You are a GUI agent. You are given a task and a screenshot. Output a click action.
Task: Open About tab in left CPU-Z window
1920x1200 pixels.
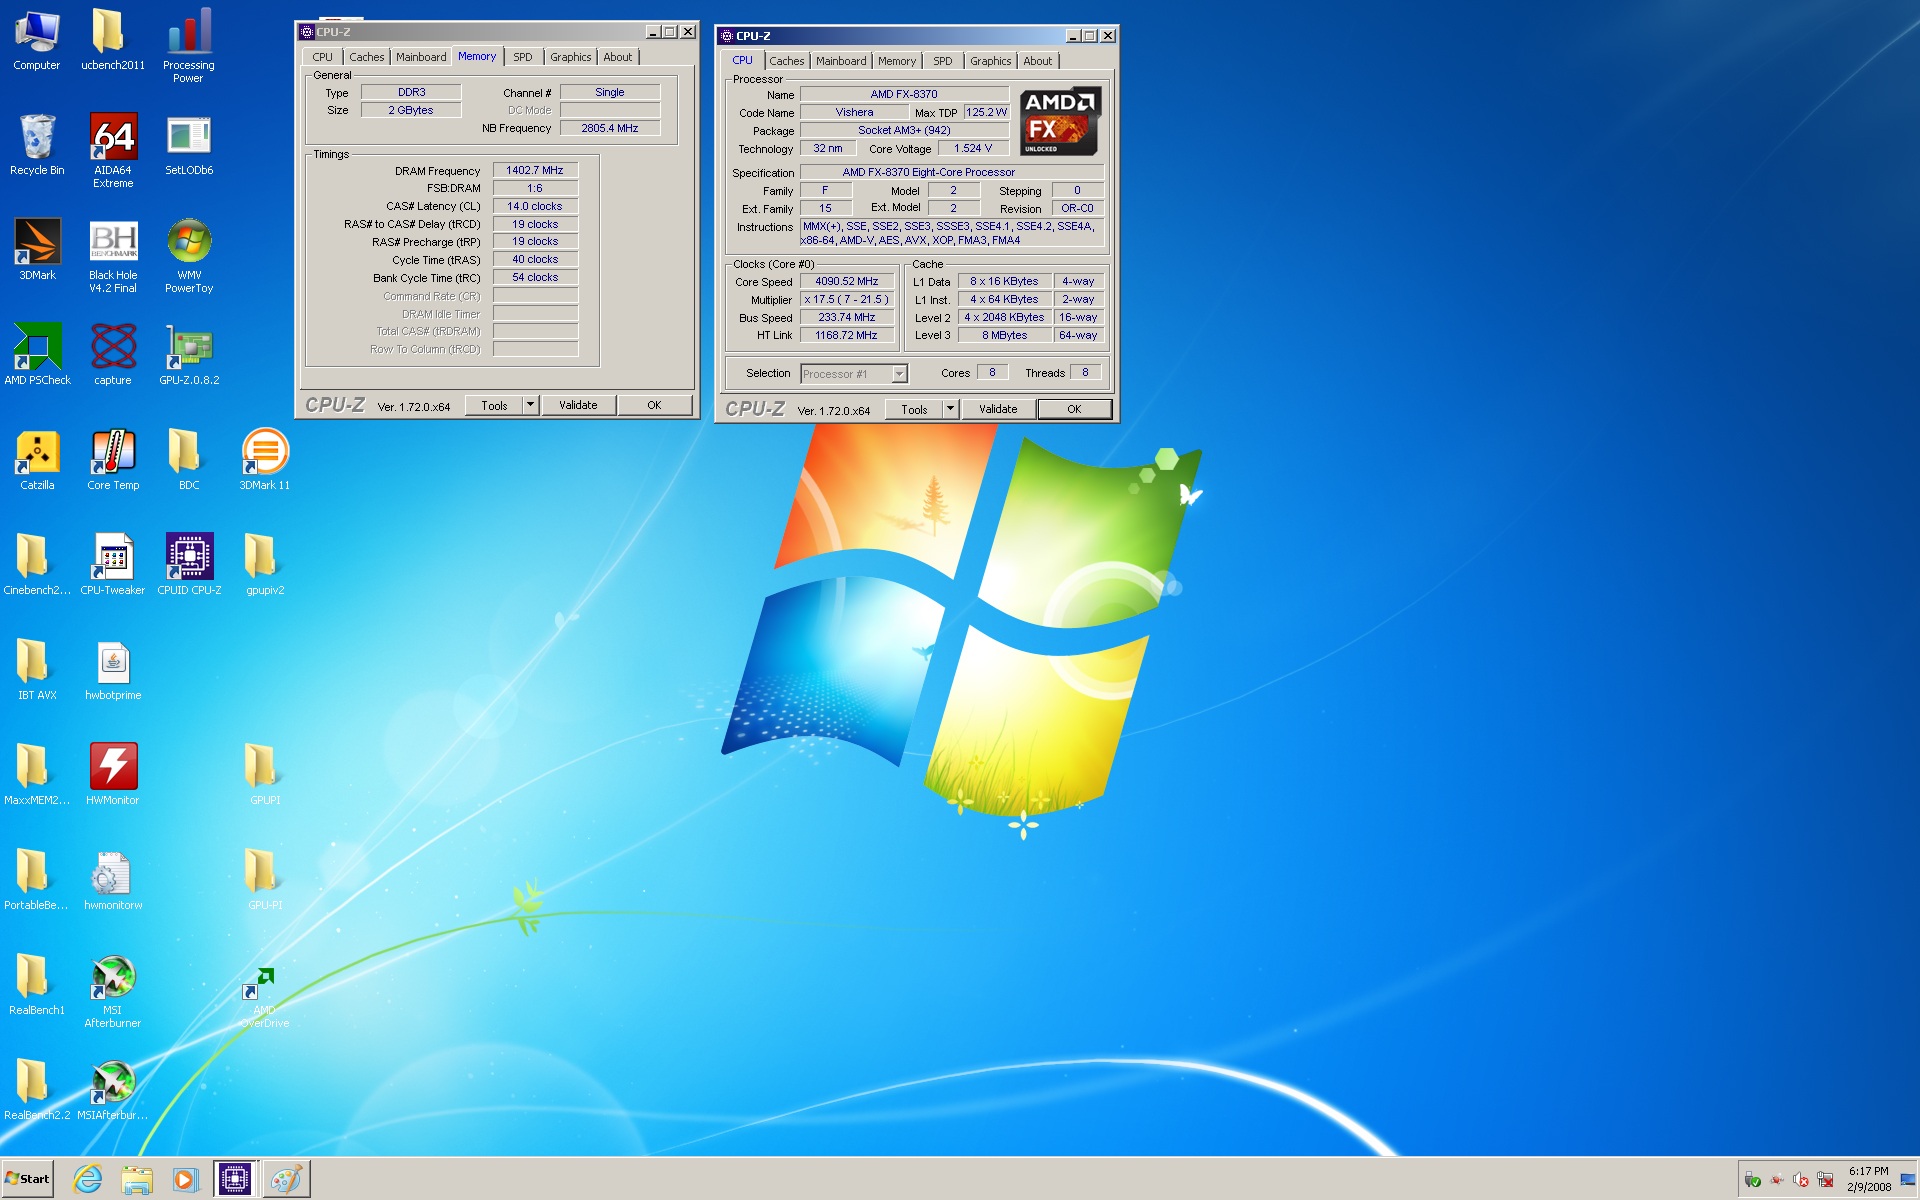click(618, 57)
